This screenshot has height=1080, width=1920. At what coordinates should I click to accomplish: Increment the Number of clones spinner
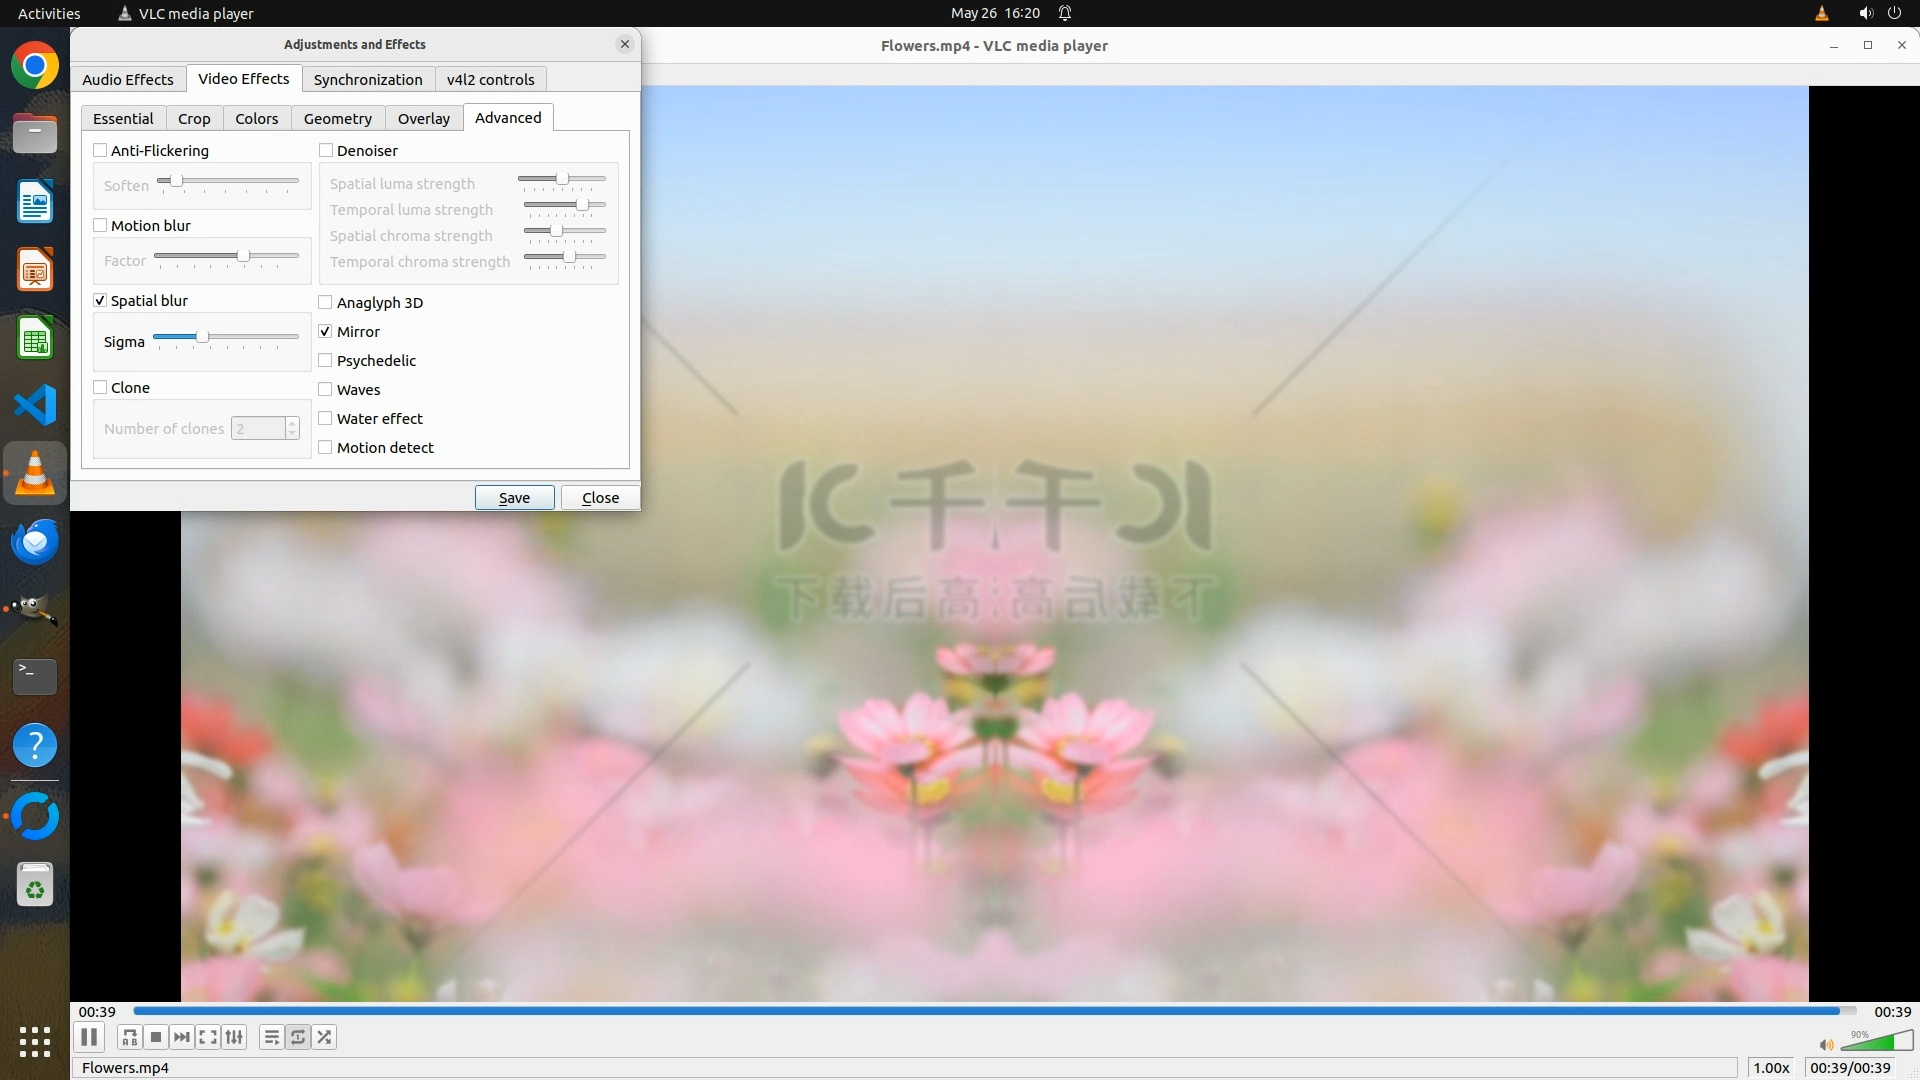click(x=292, y=423)
